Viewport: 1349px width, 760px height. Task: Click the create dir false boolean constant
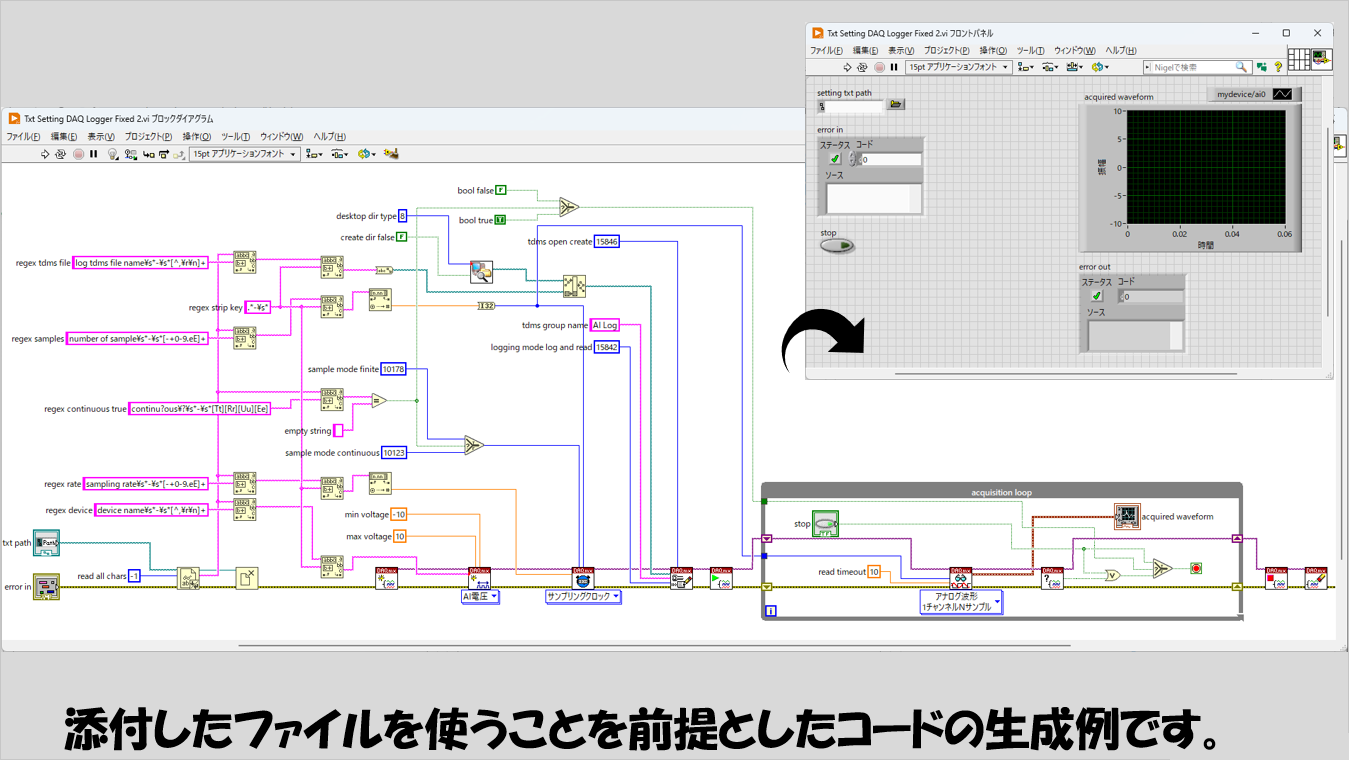click(402, 237)
